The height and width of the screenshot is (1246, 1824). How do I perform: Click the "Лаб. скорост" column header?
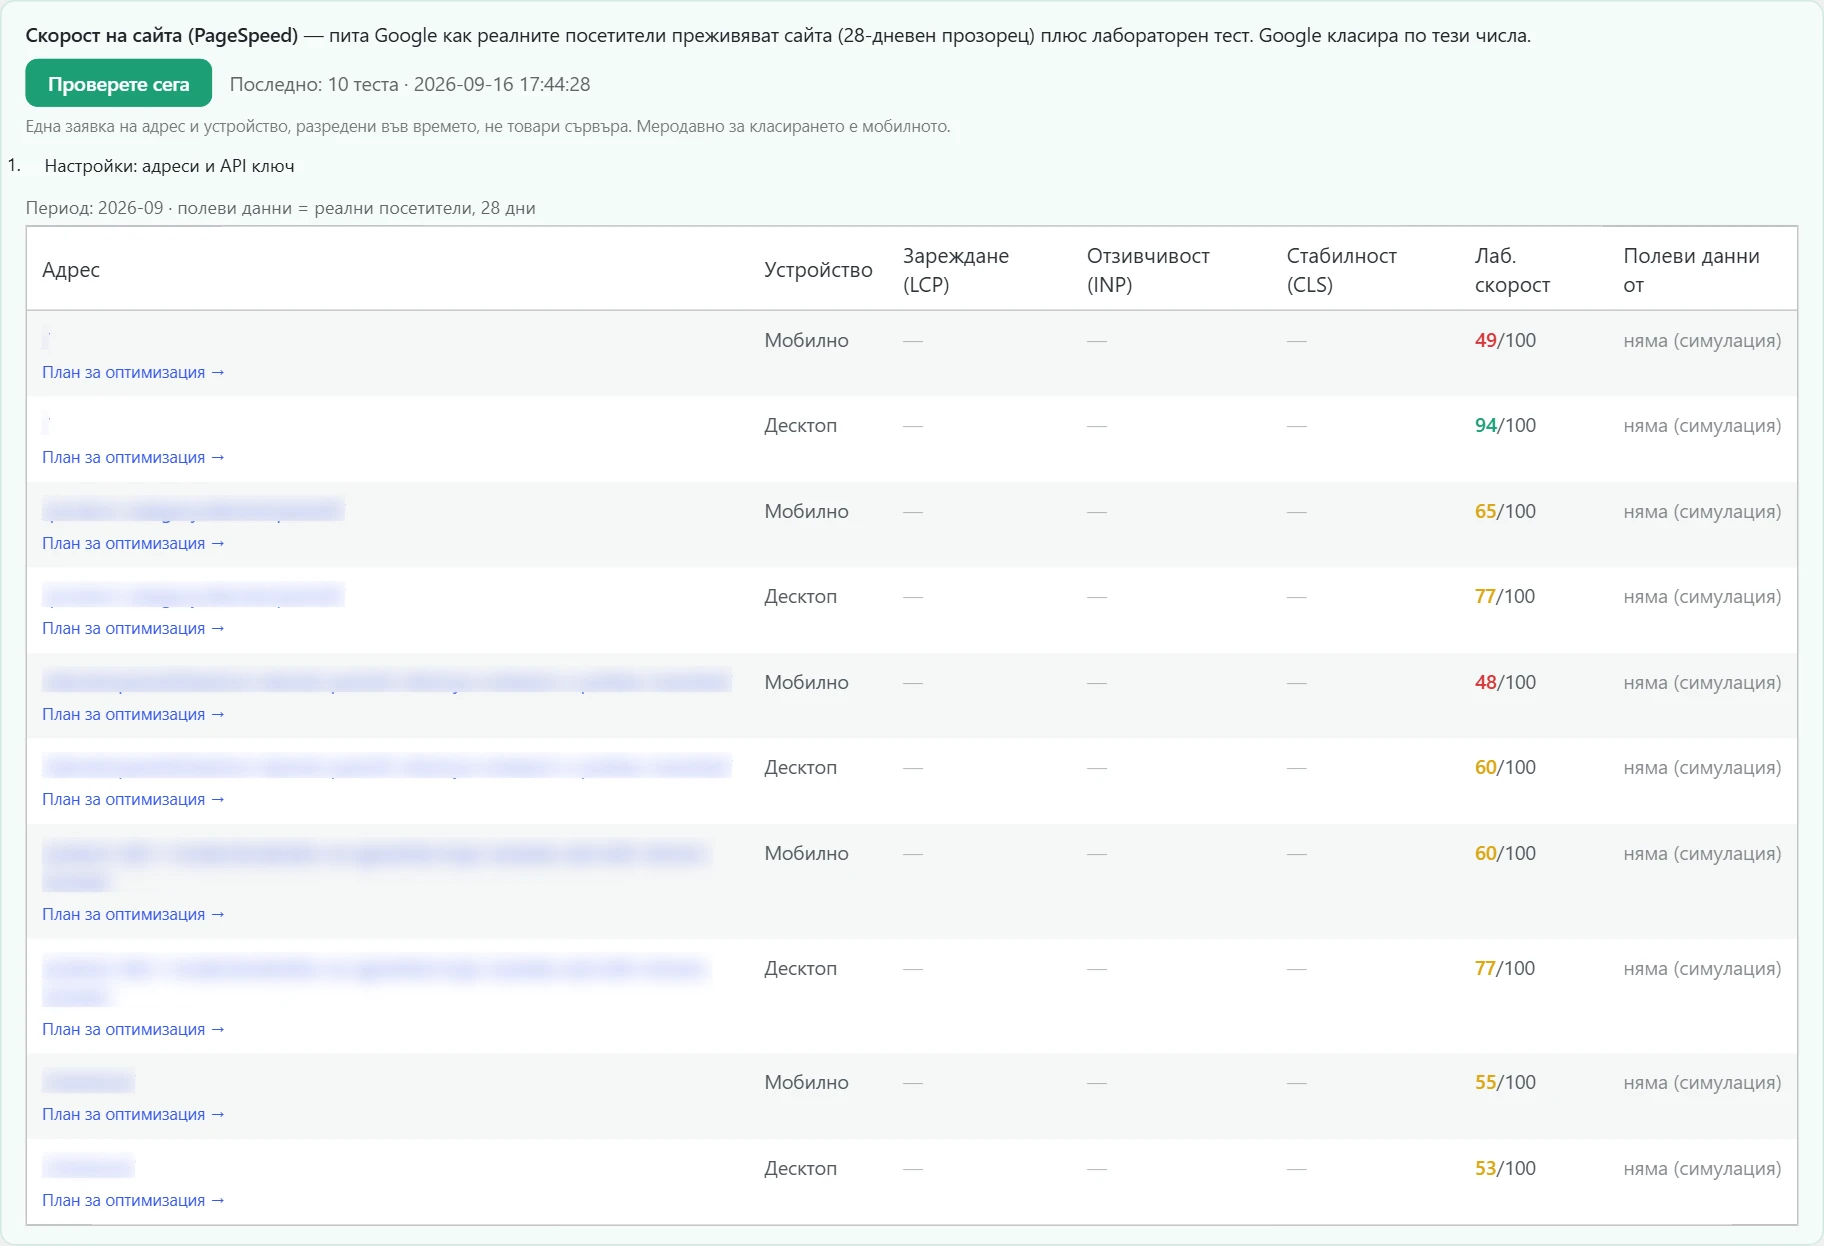(1512, 270)
